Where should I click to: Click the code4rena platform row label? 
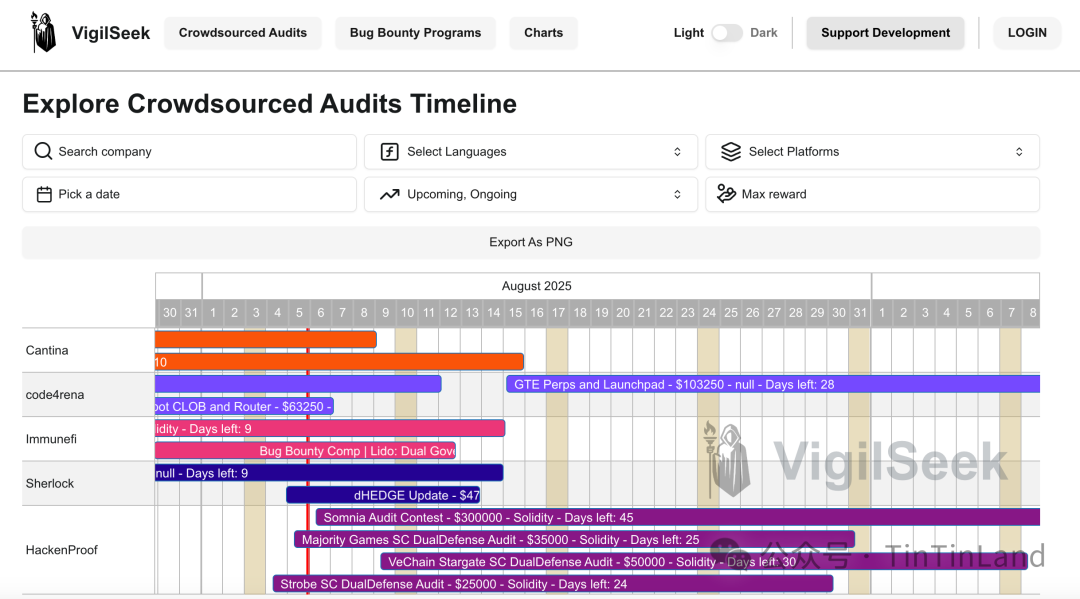54,395
